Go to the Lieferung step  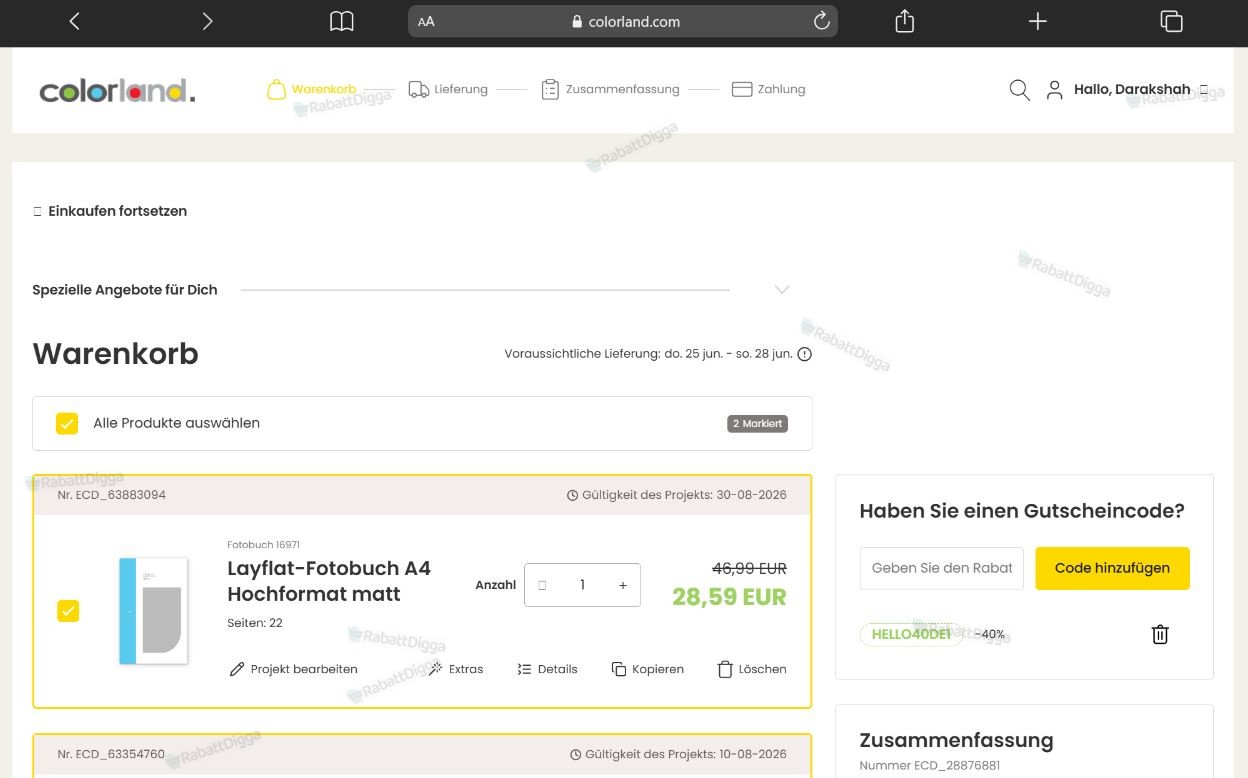coord(448,89)
